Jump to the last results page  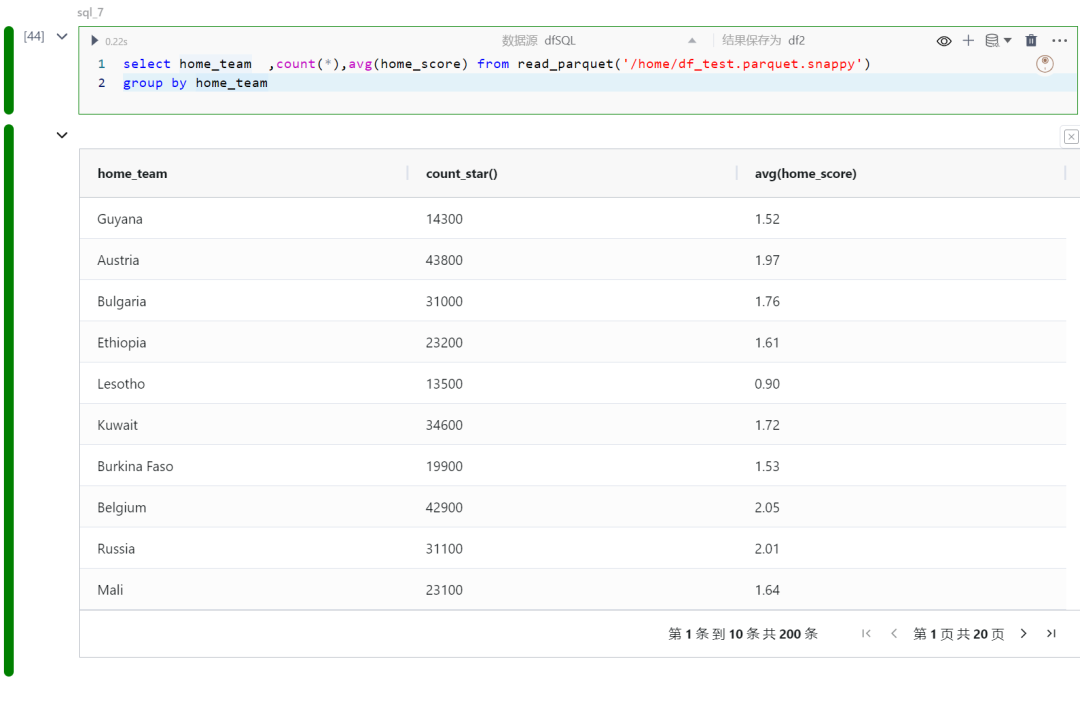(x=1051, y=634)
